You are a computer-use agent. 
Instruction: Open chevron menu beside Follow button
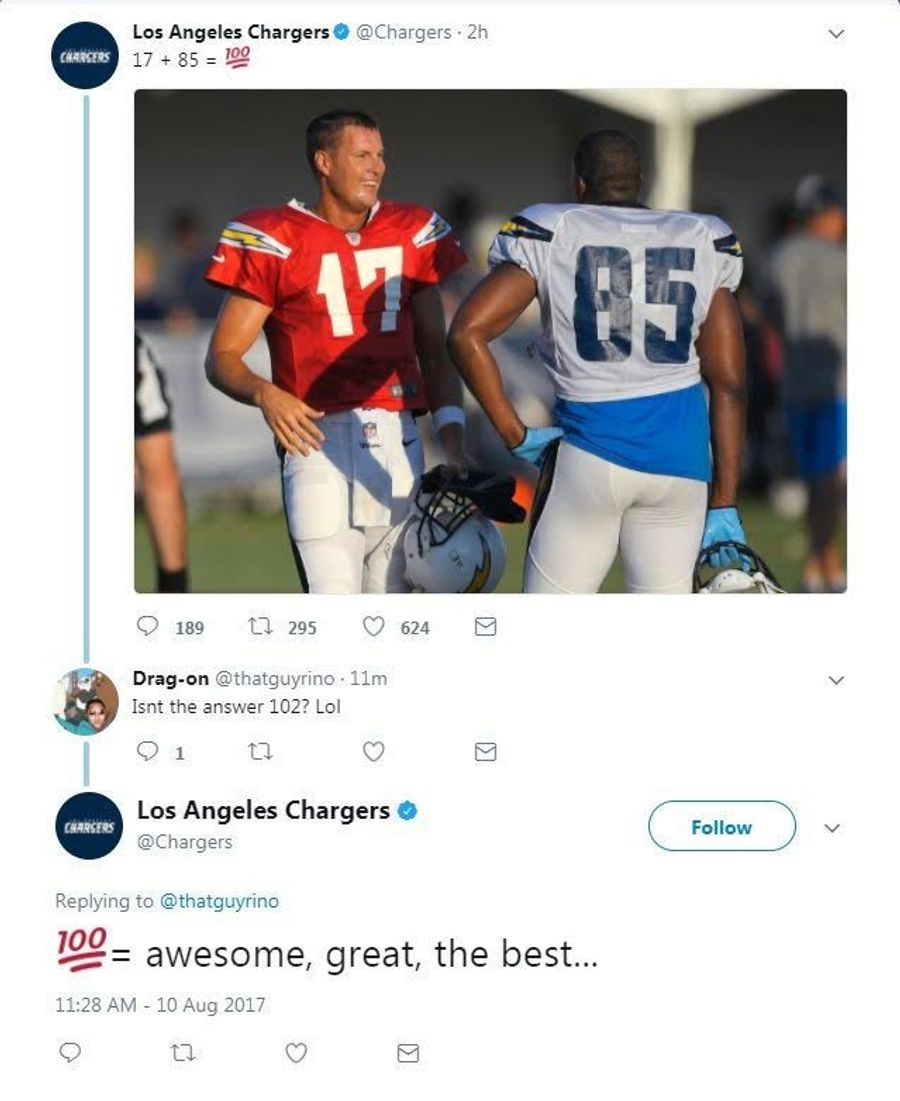pos(832,828)
